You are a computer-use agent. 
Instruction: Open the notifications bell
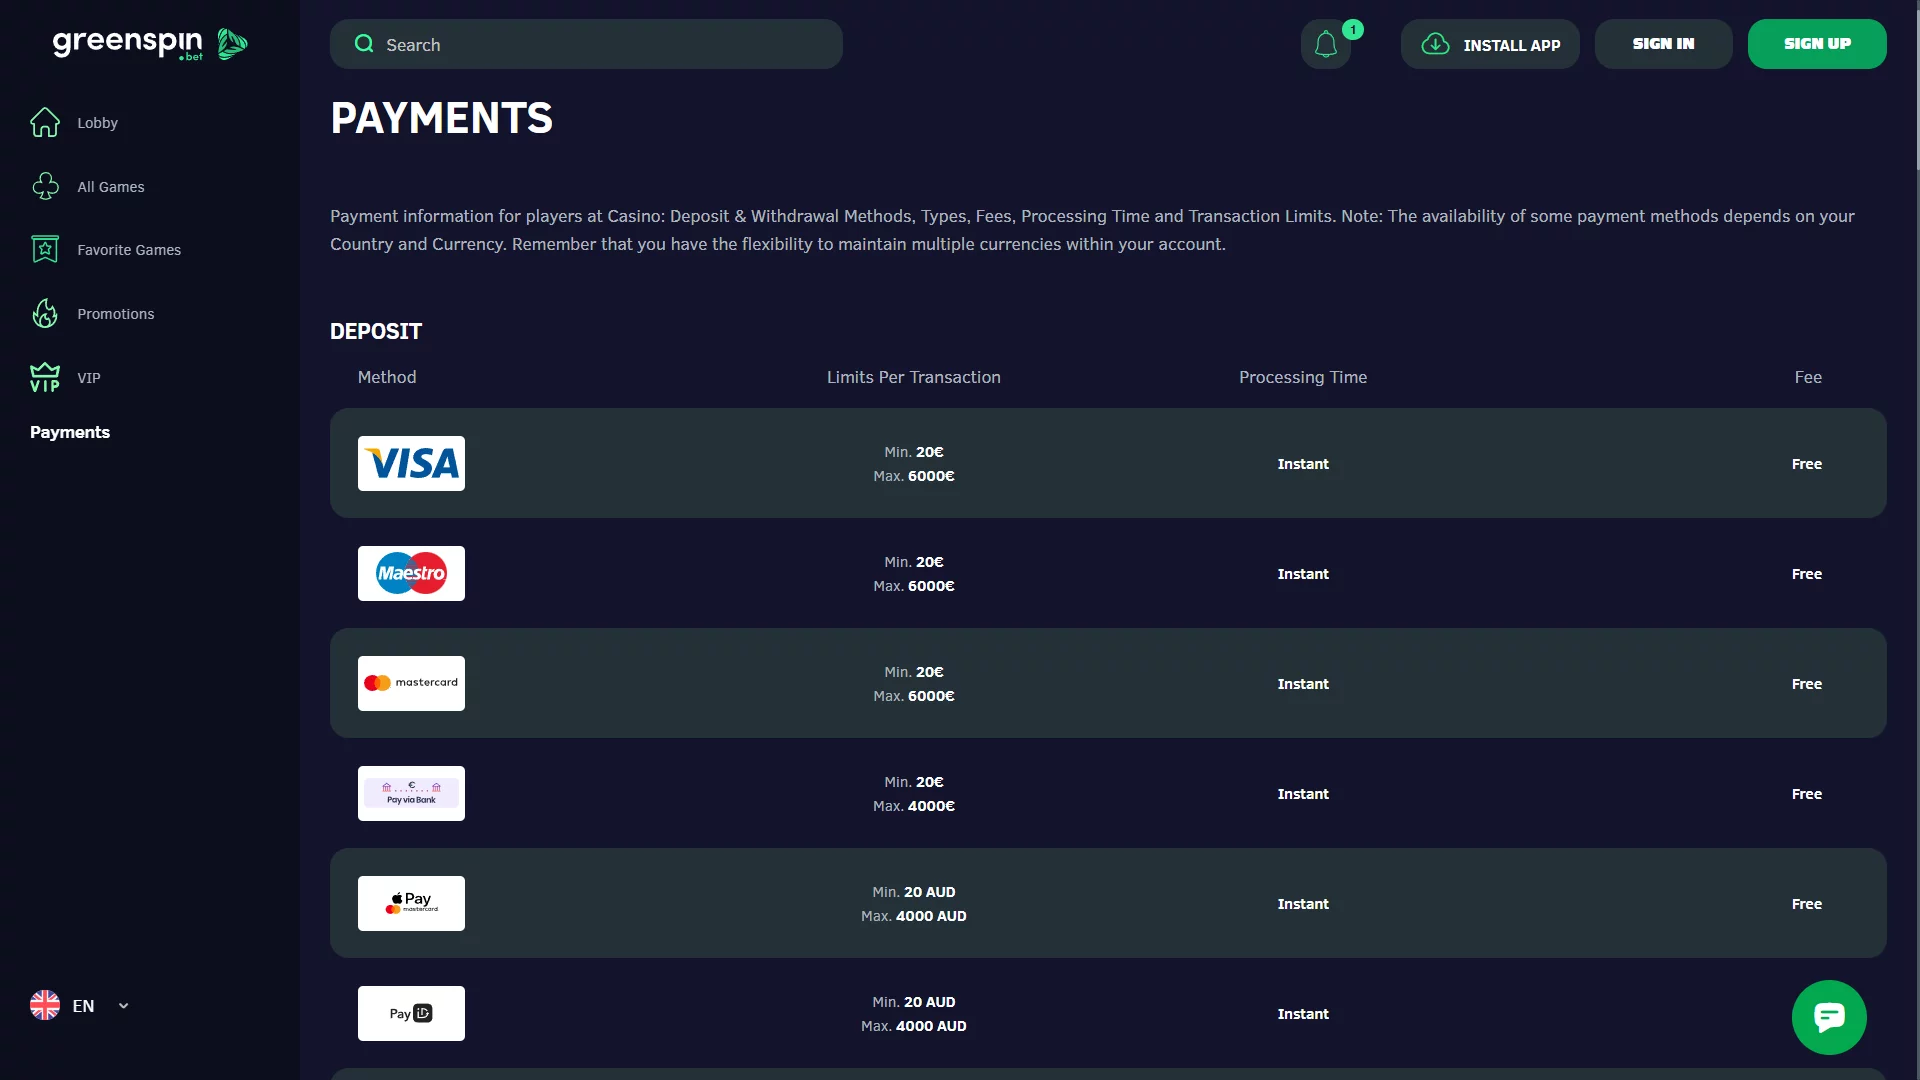(1326, 44)
